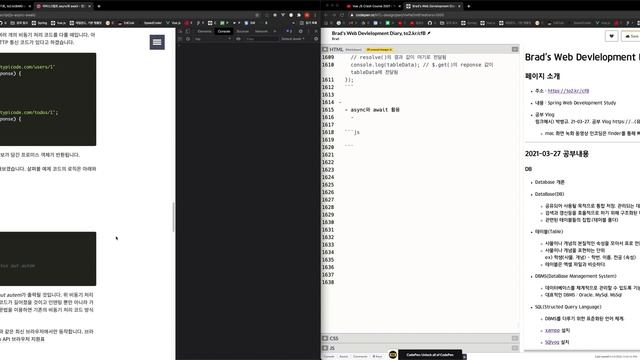Open the https://to2.kr/cfB link

[568, 91]
